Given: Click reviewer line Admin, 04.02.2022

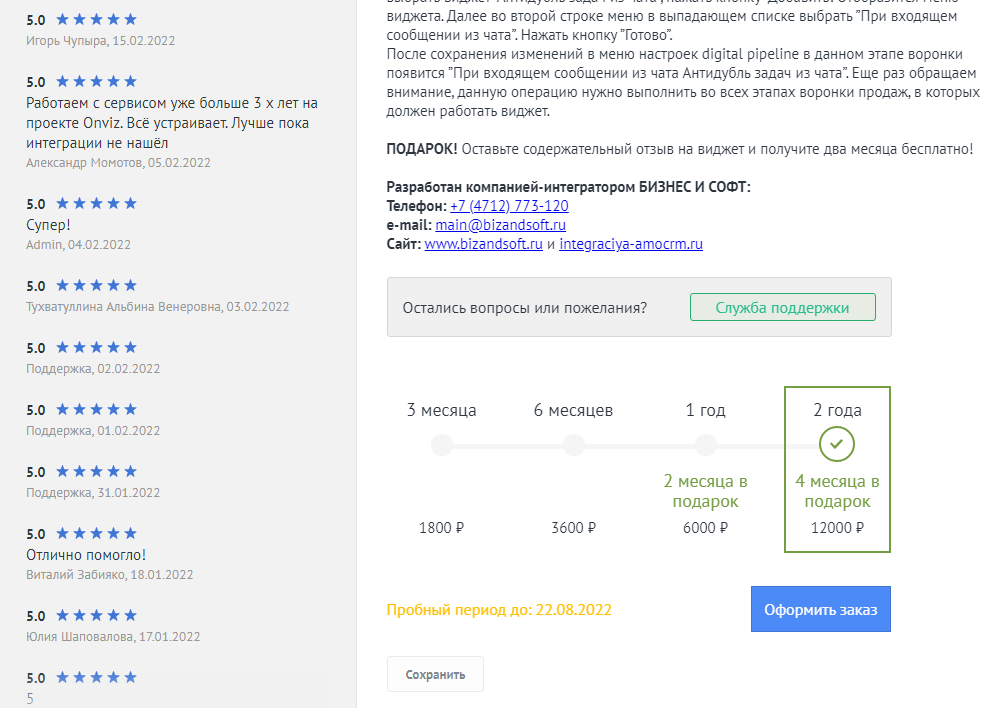Looking at the screenshot, I should click(x=78, y=244).
